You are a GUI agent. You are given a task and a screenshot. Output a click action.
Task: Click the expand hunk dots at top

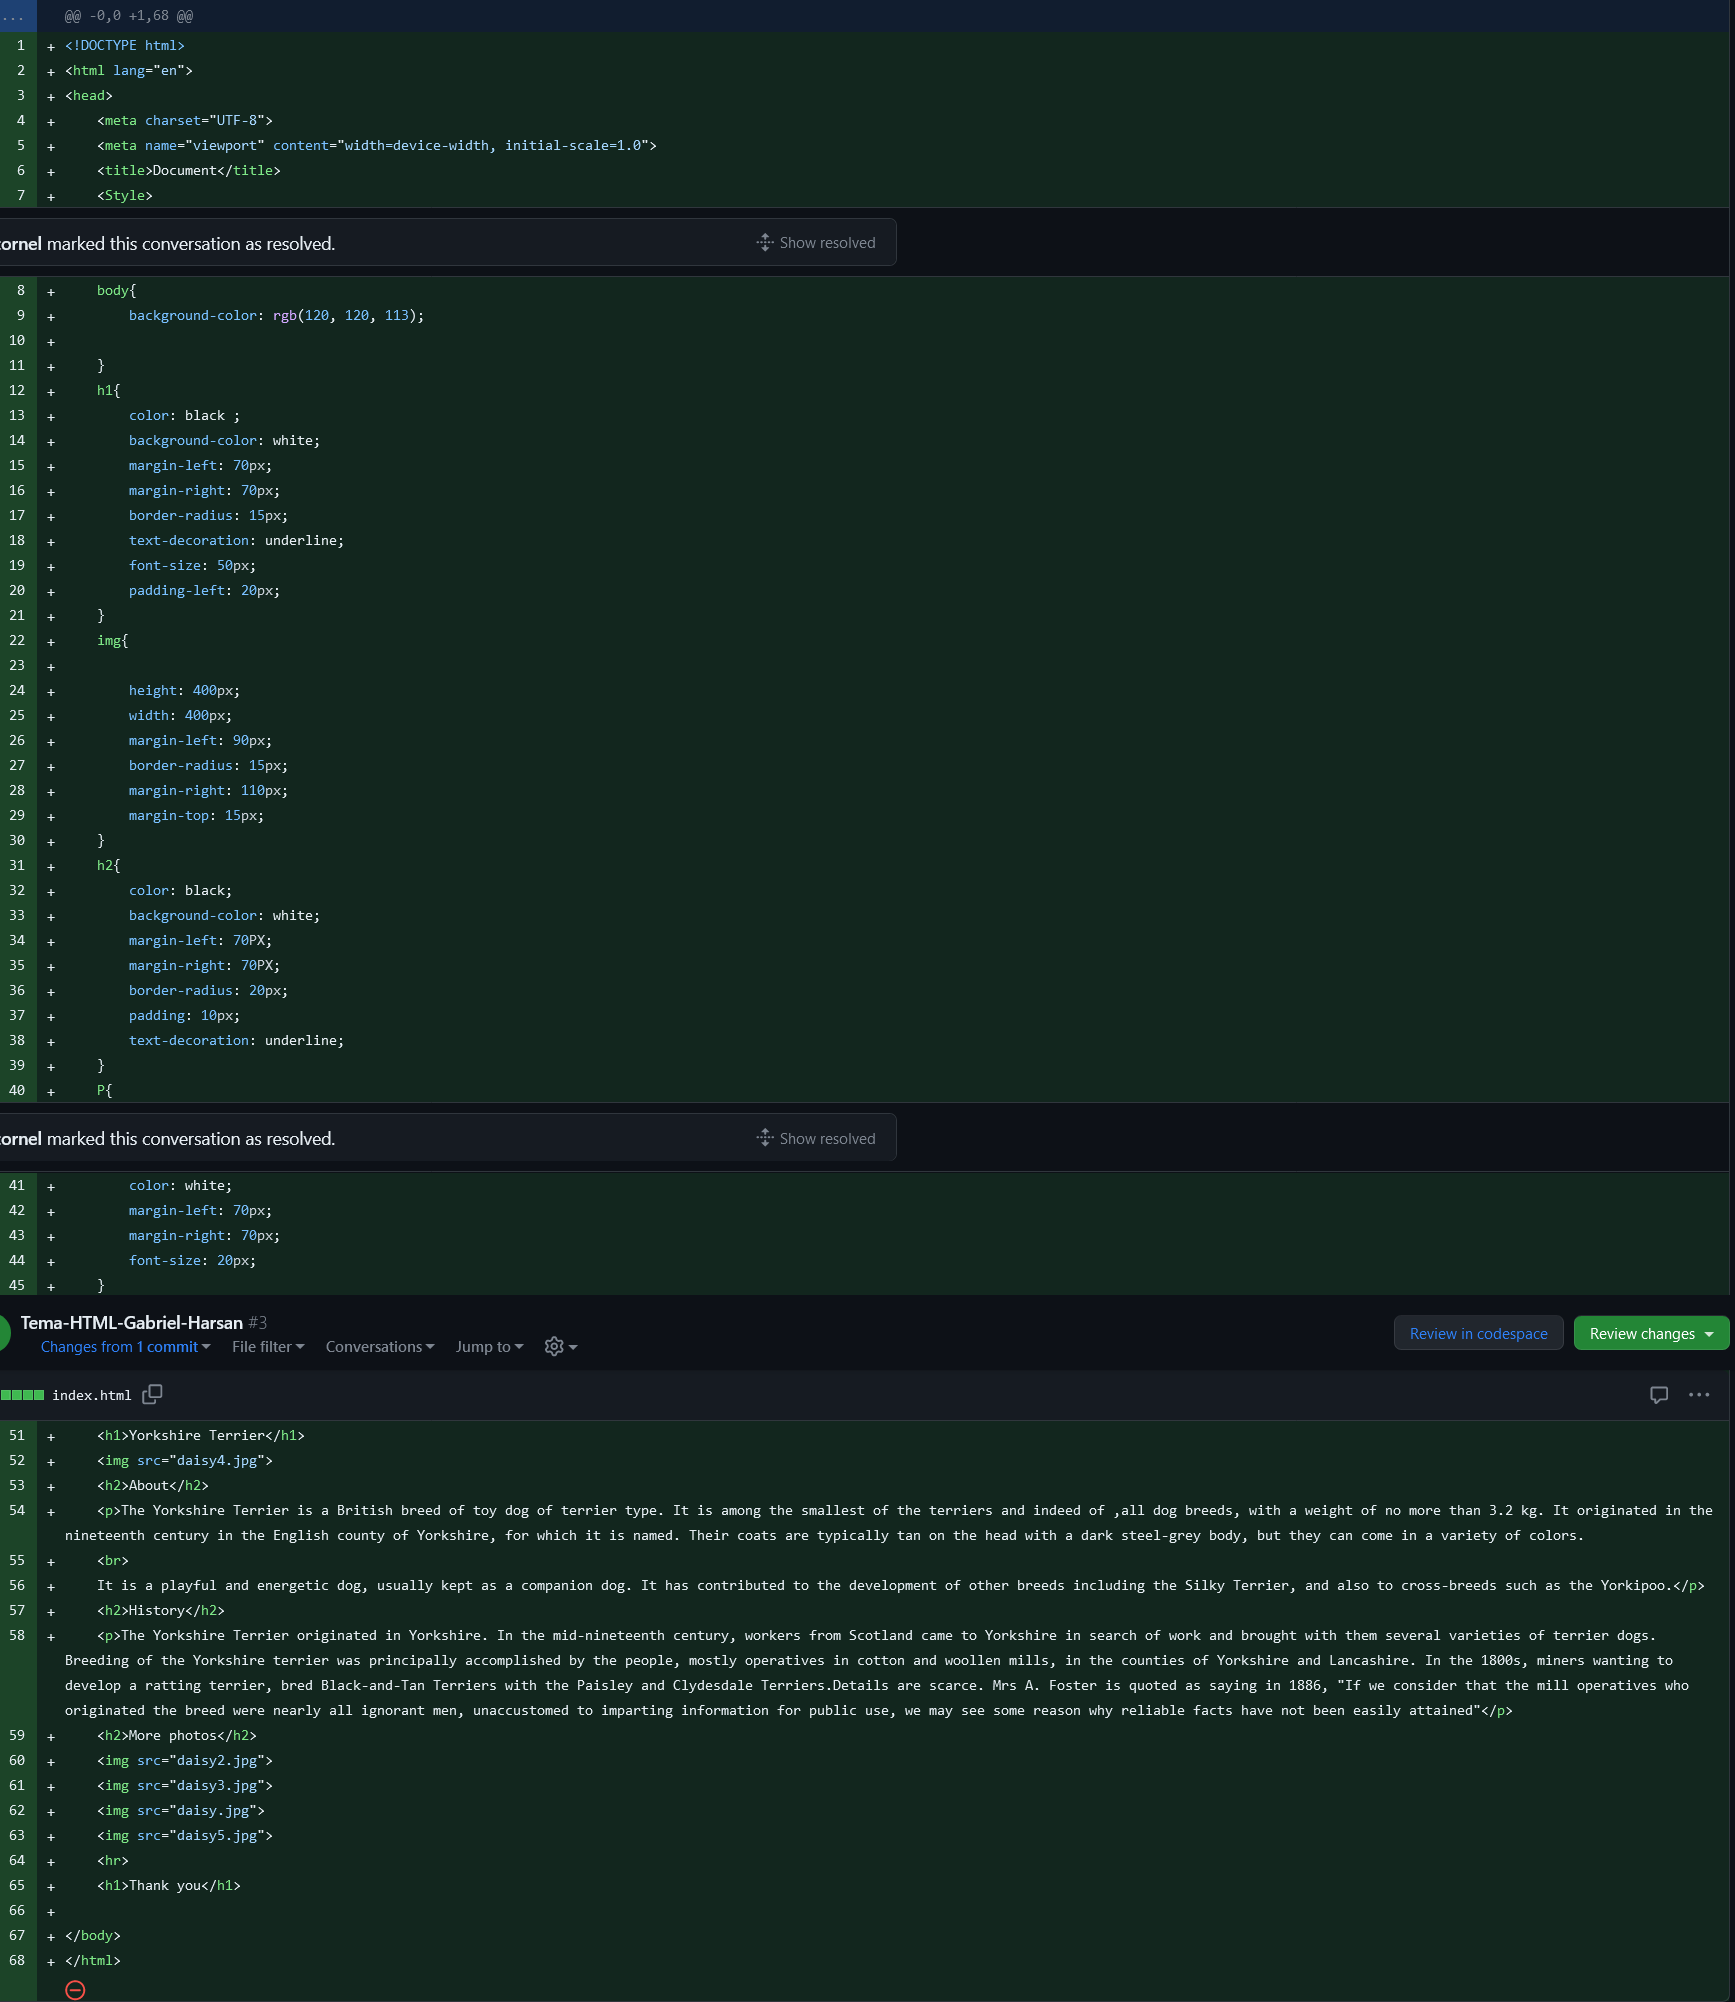[17, 16]
